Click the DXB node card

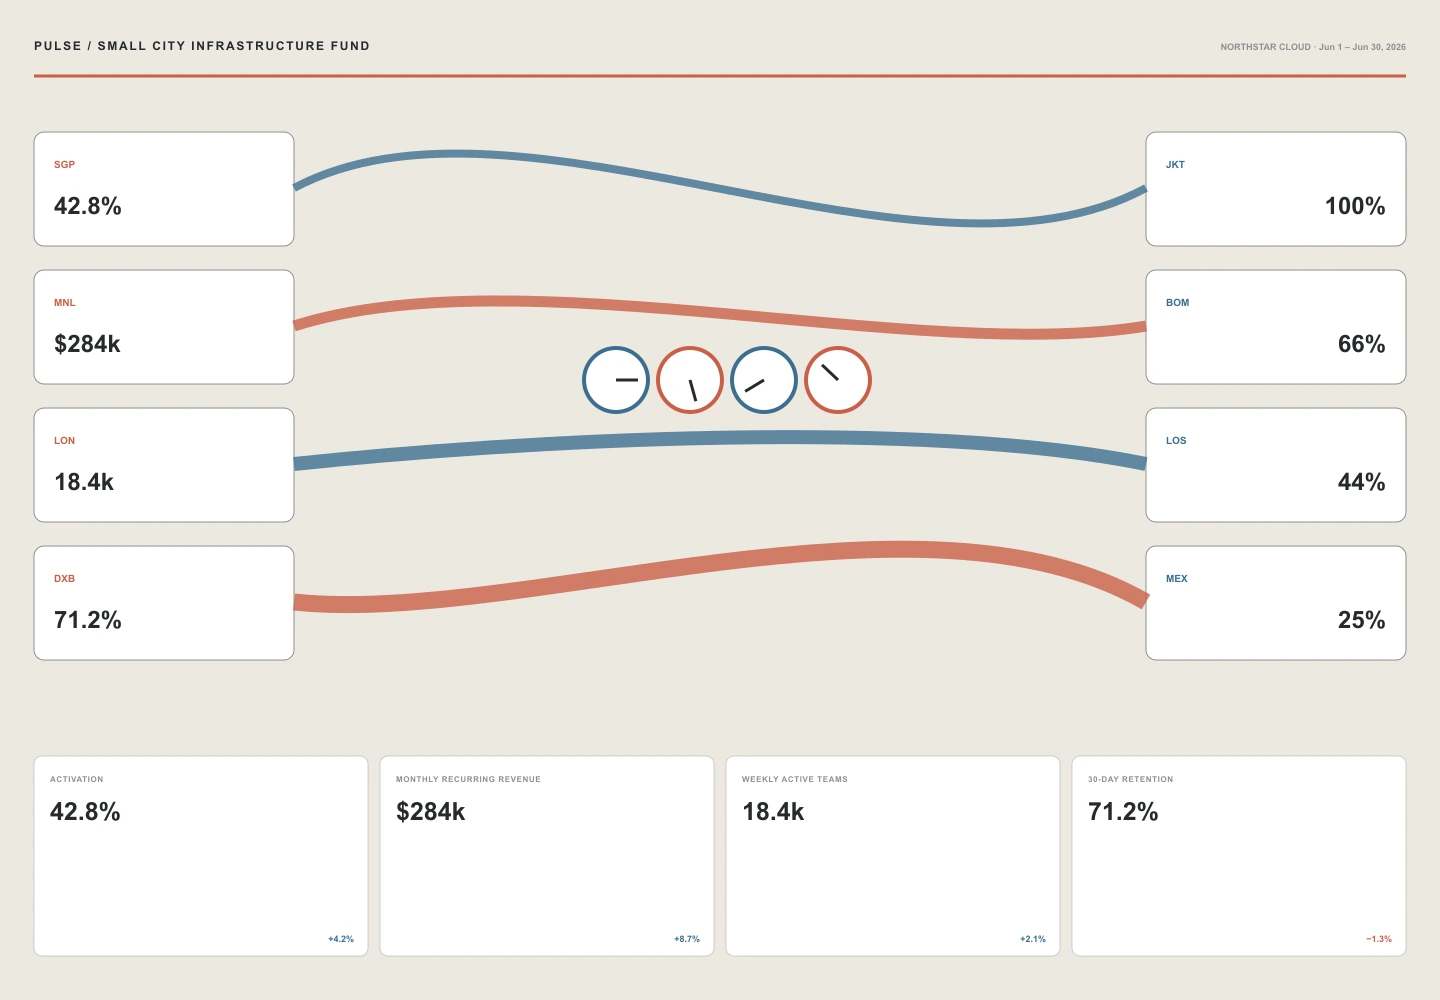[164, 603]
